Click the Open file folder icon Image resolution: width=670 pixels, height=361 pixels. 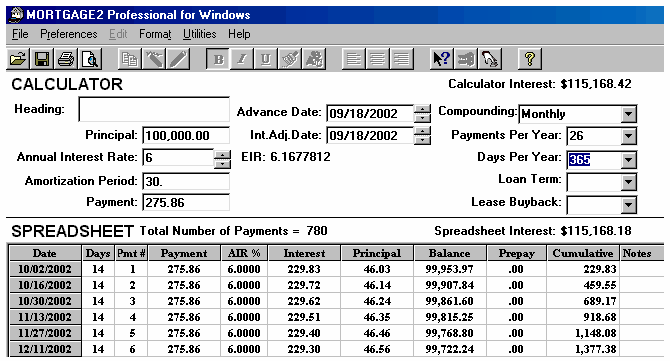pyautogui.click(x=18, y=59)
